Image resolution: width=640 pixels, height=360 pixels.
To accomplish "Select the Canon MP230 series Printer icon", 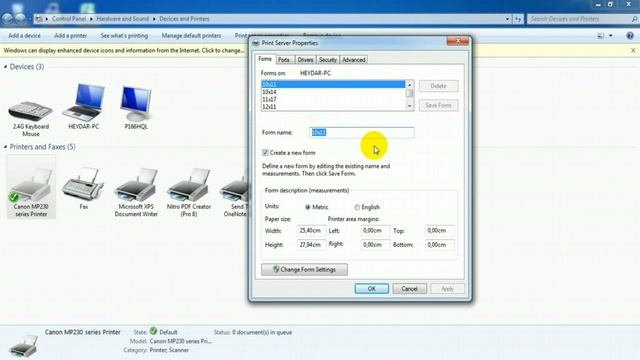I will click(31, 187).
